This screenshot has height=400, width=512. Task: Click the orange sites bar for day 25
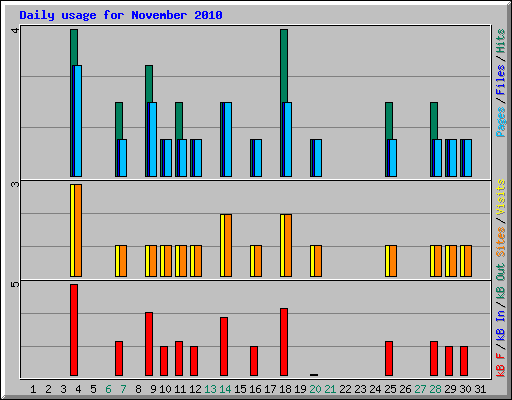[393, 261]
